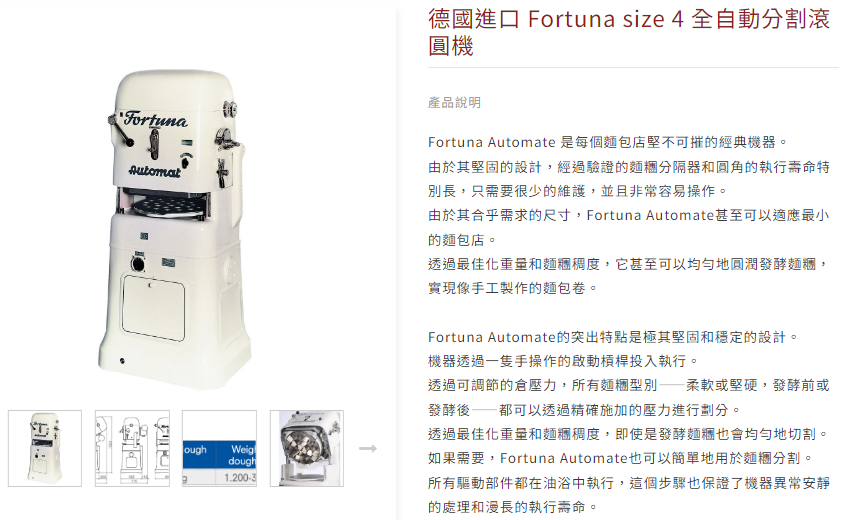Screen dimensions: 846x520
Task: Click the Fortuna script logo on the machine
Action: (155, 119)
